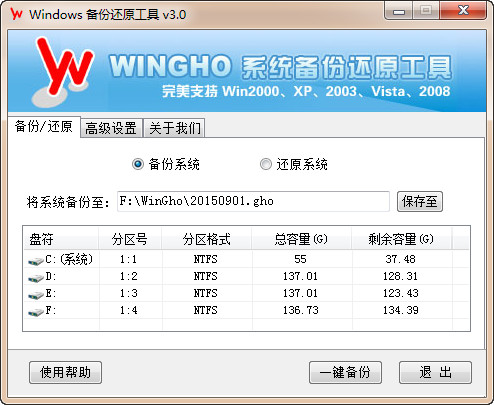The height and width of the screenshot is (405, 494).
Task: Click the 保存至 button
Action: (x=420, y=201)
